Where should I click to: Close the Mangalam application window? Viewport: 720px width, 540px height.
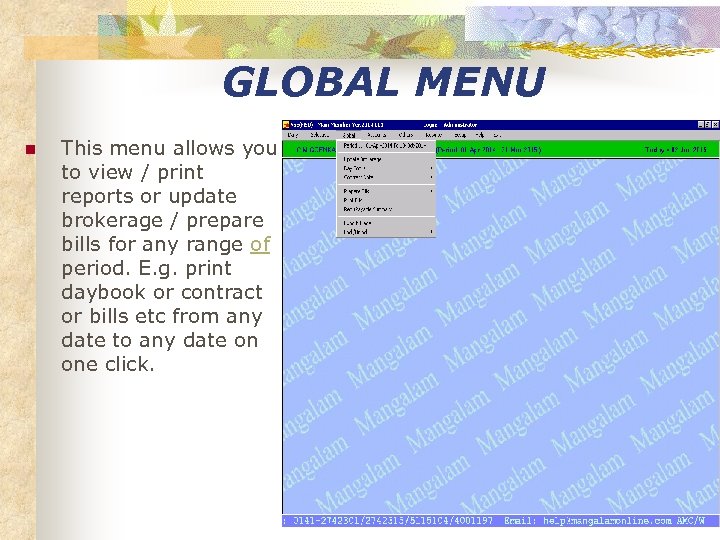pos(715,125)
